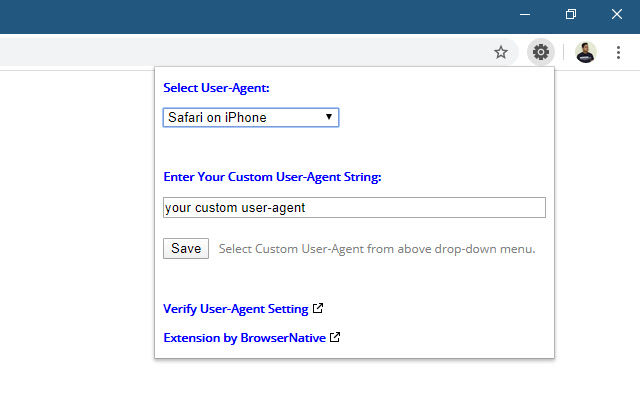The width and height of the screenshot is (640, 400).
Task: Open the User-Agent switcher gear extension icon
Action: pos(541,52)
